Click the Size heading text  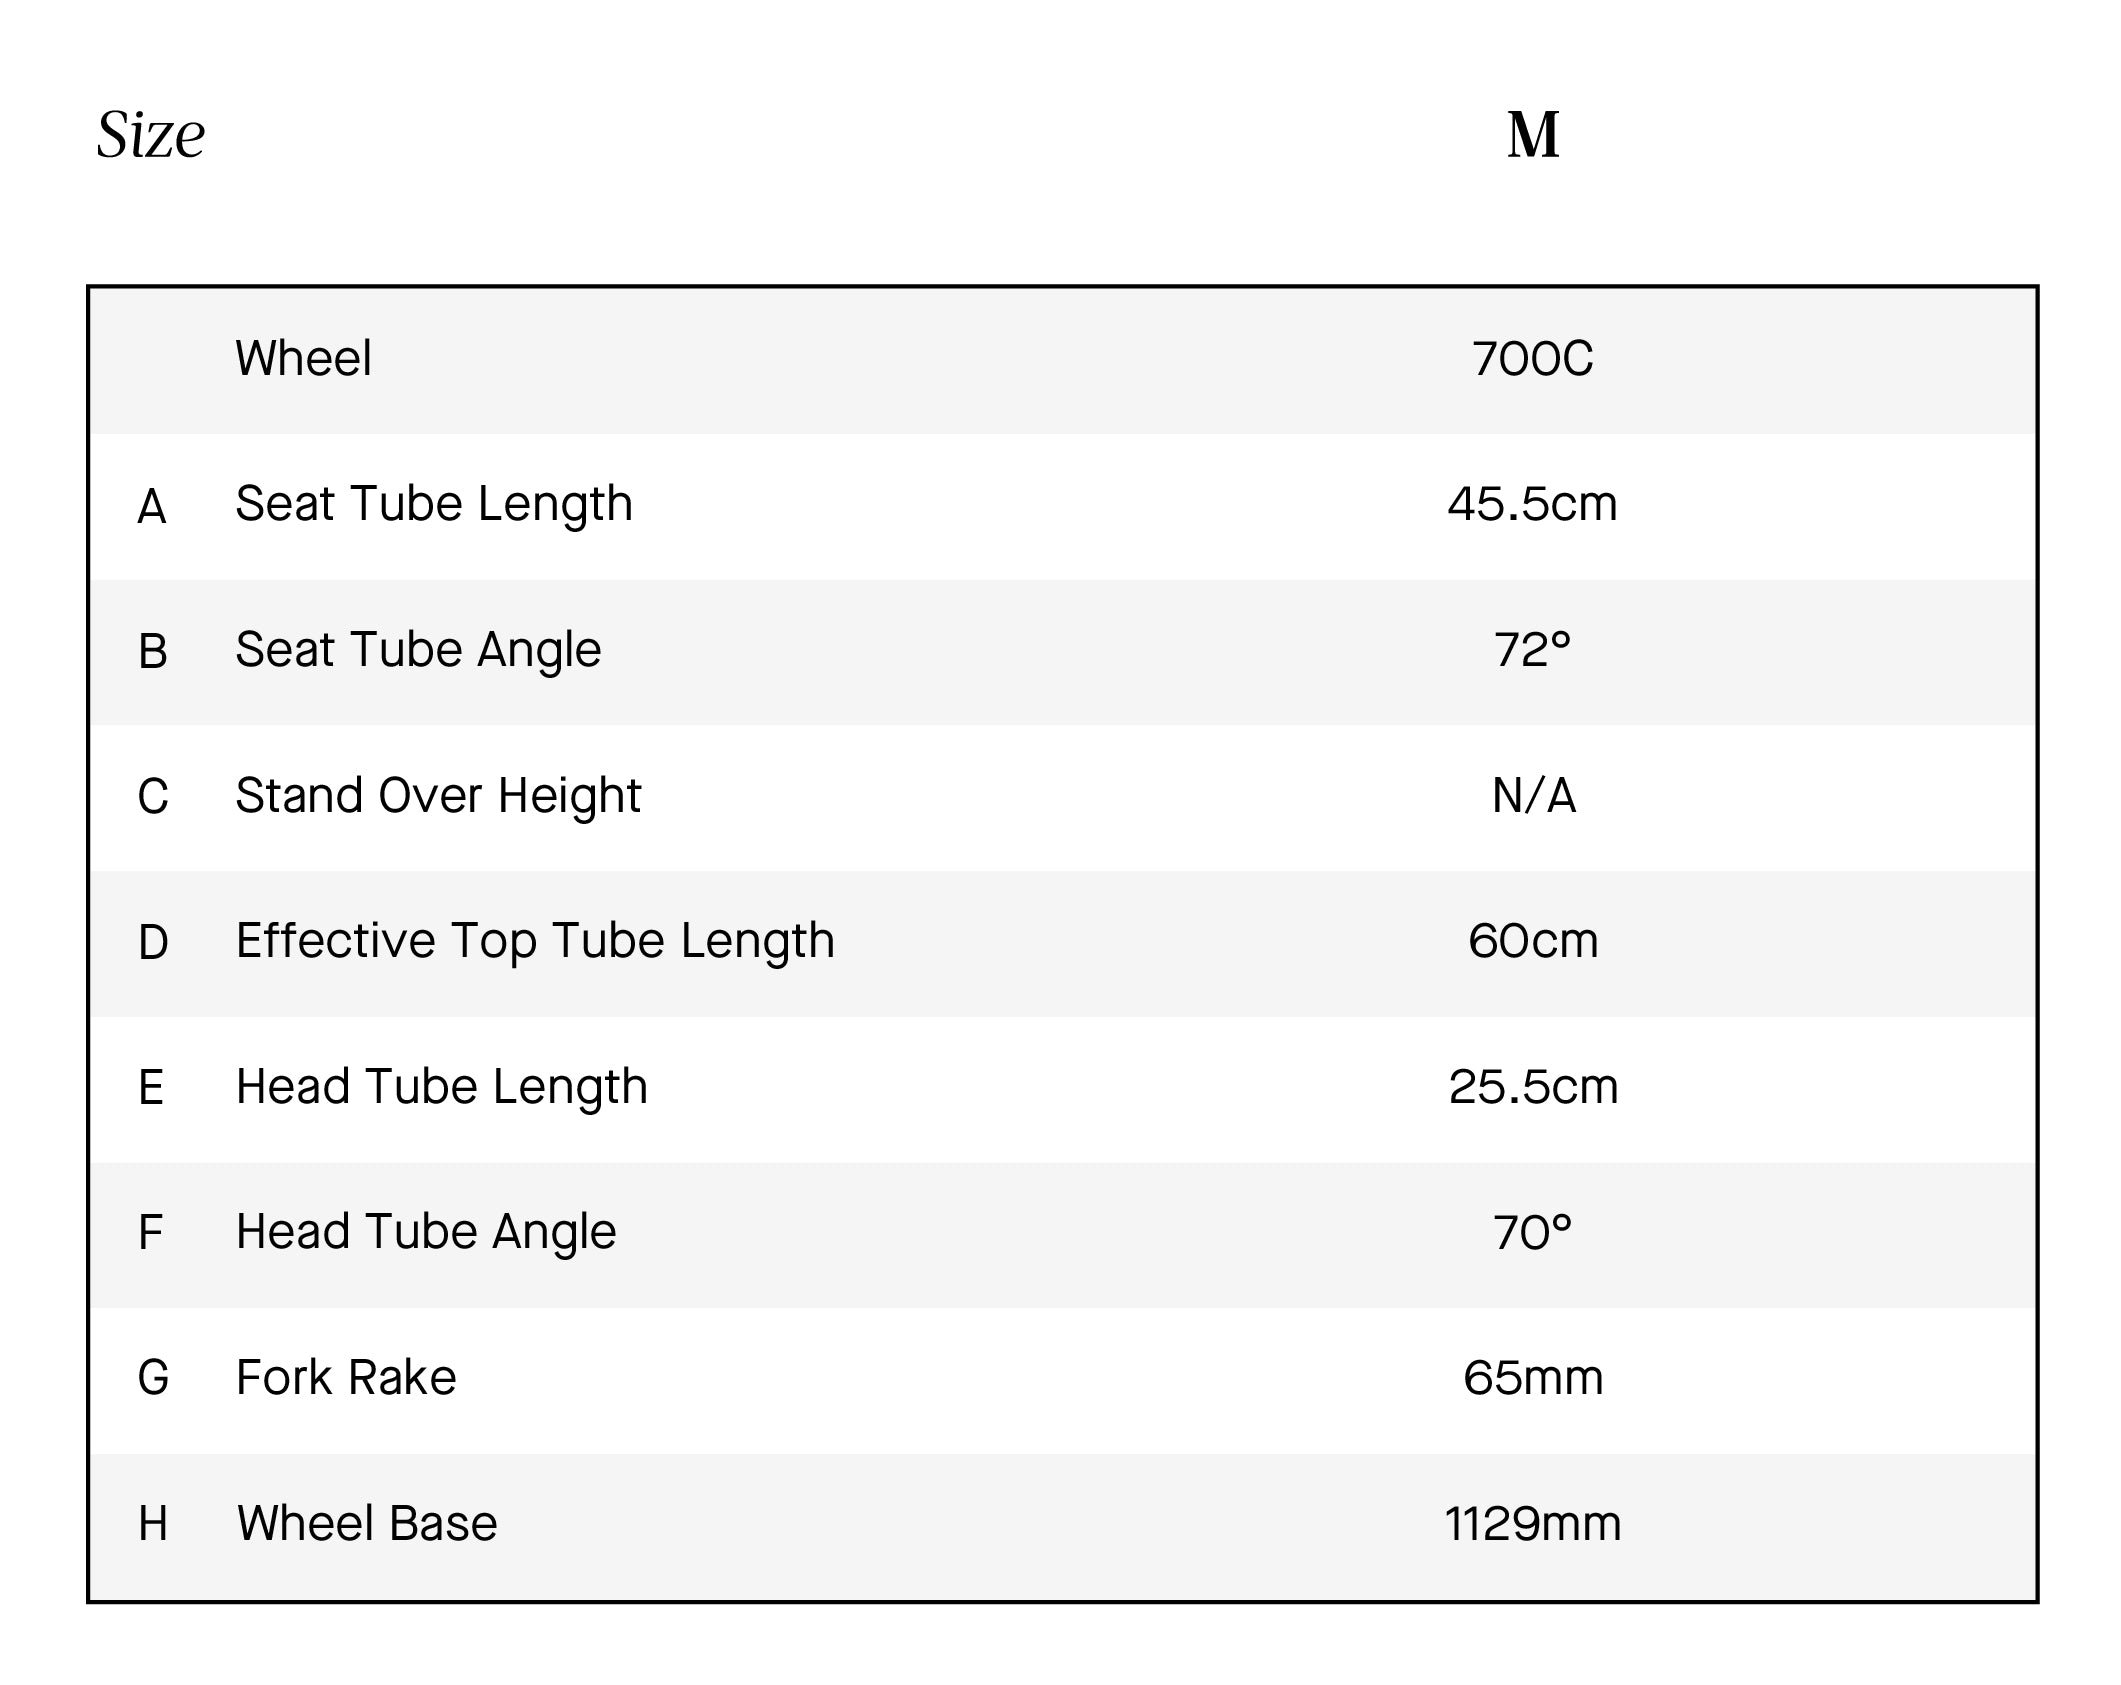click(151, 135)
